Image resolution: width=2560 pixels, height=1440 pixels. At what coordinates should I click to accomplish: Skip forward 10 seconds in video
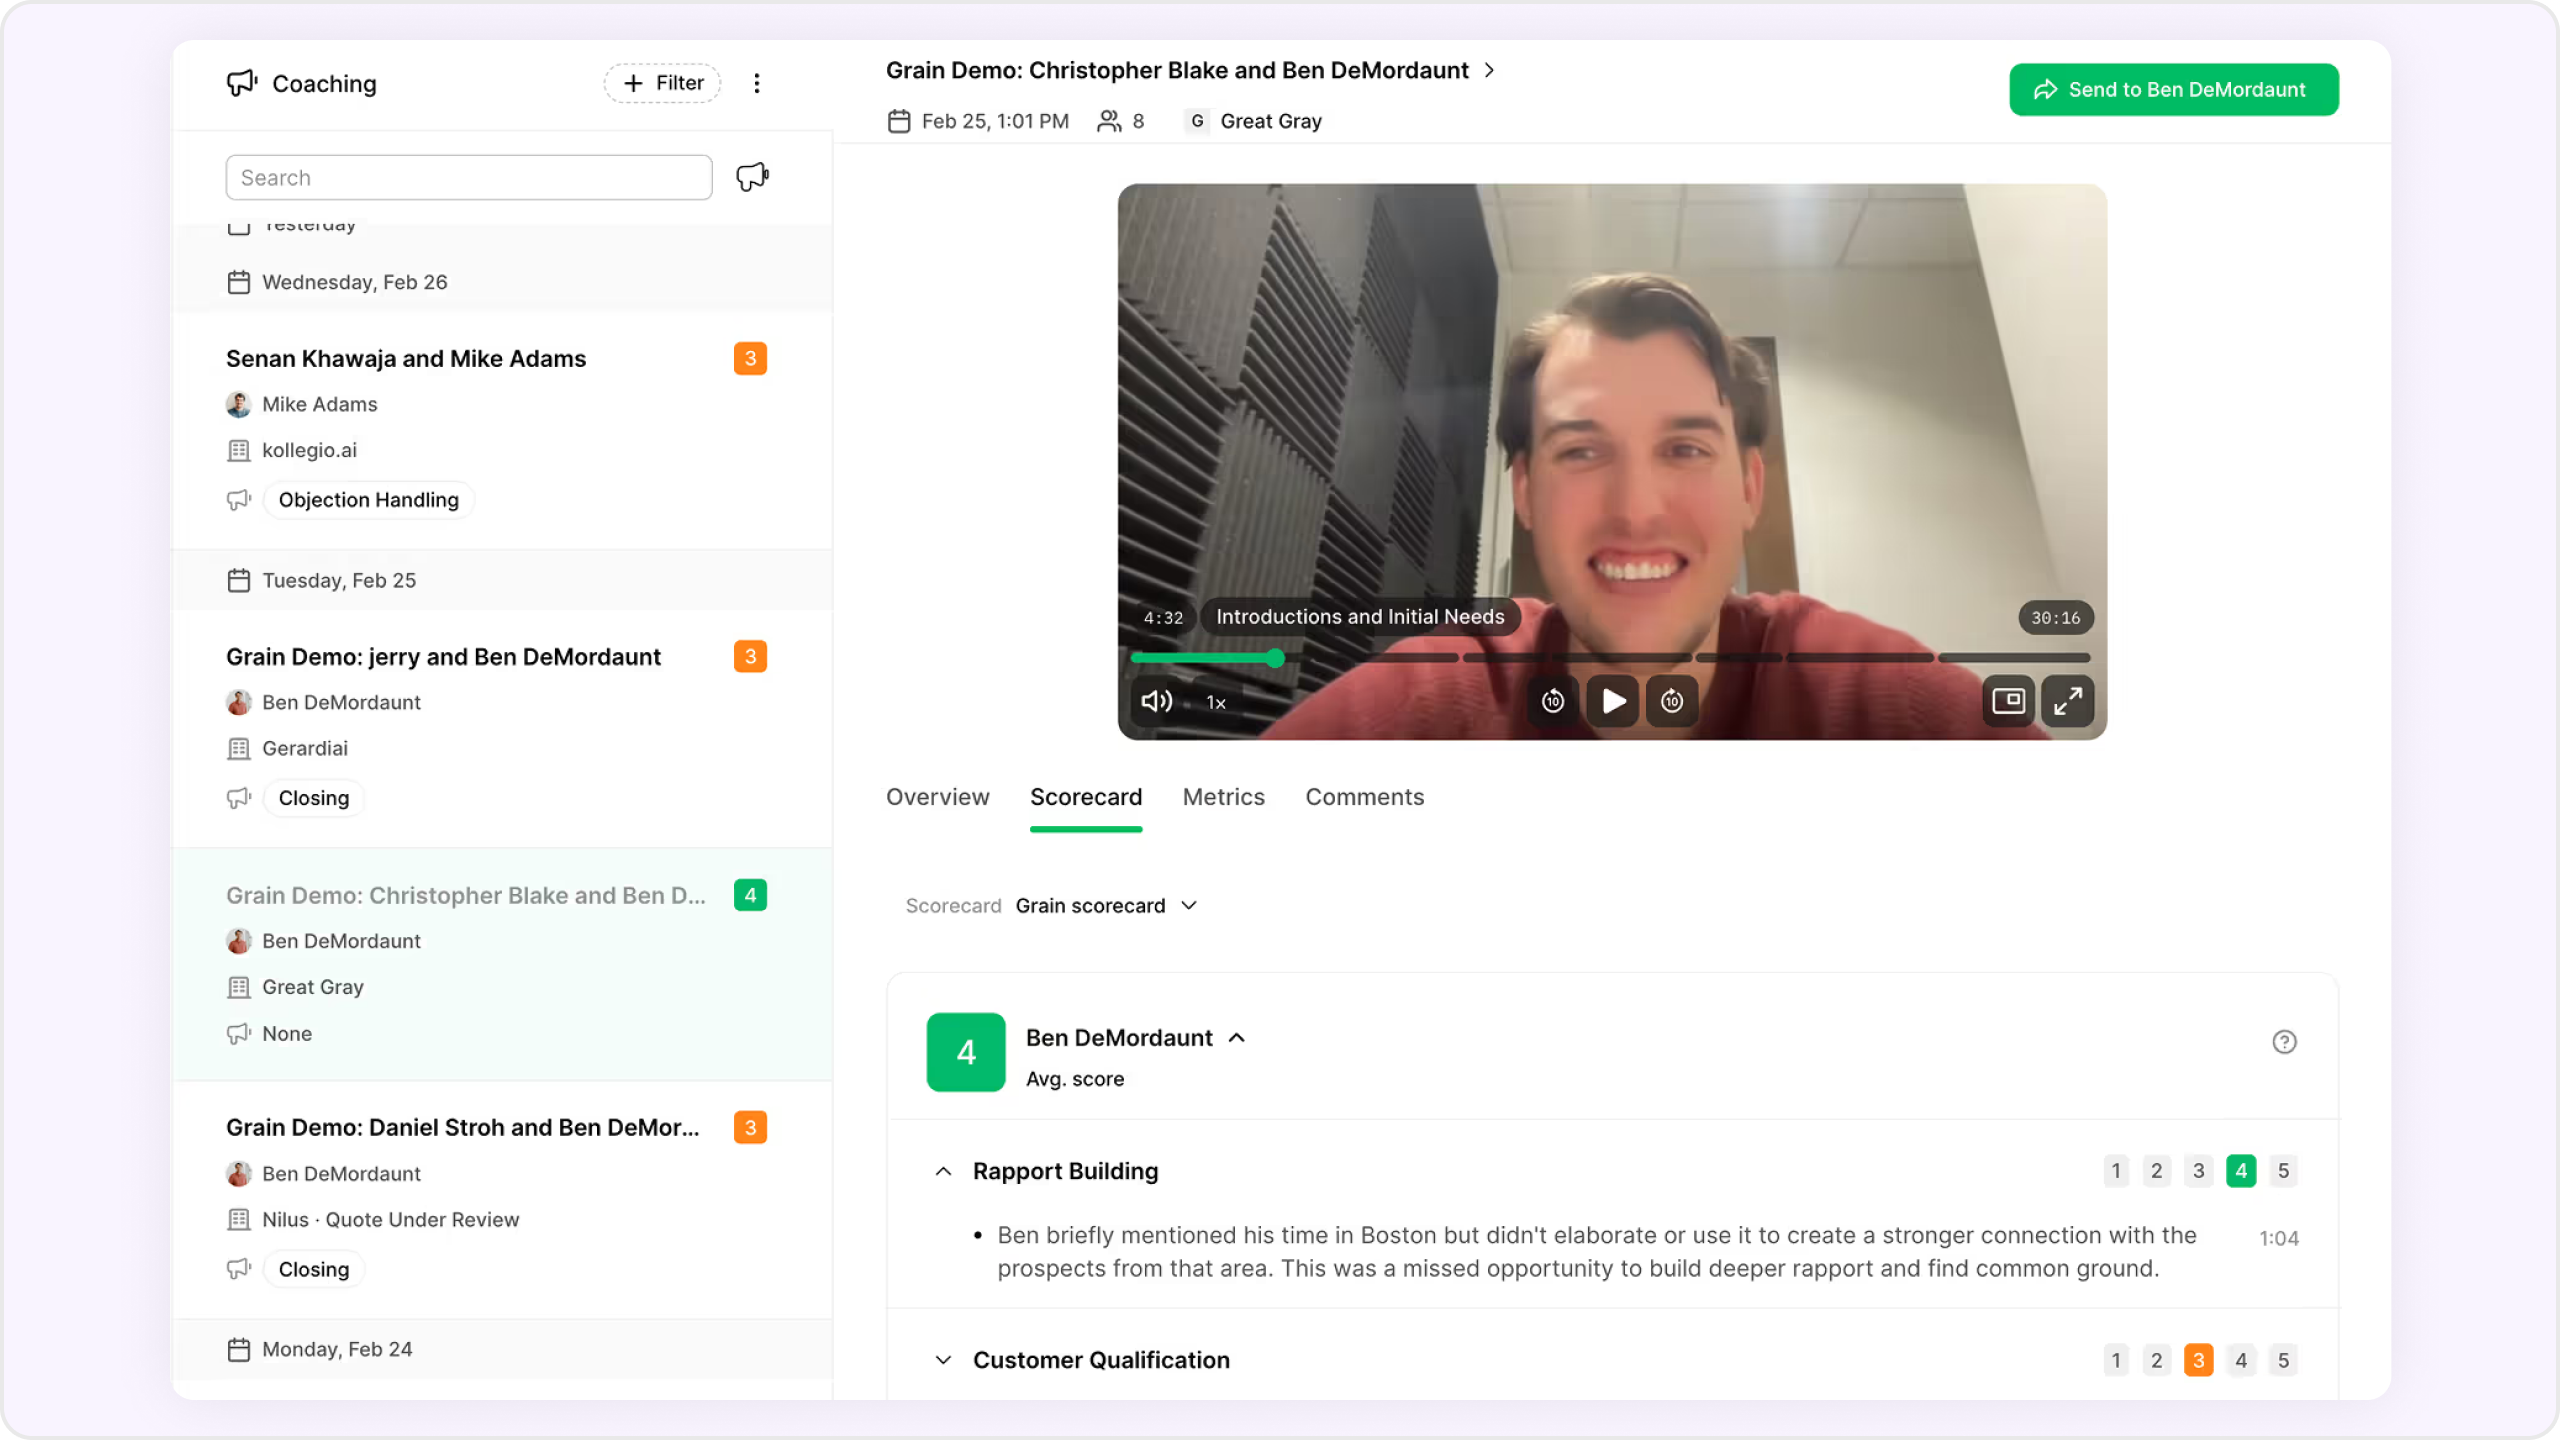tap(1672, 701)
